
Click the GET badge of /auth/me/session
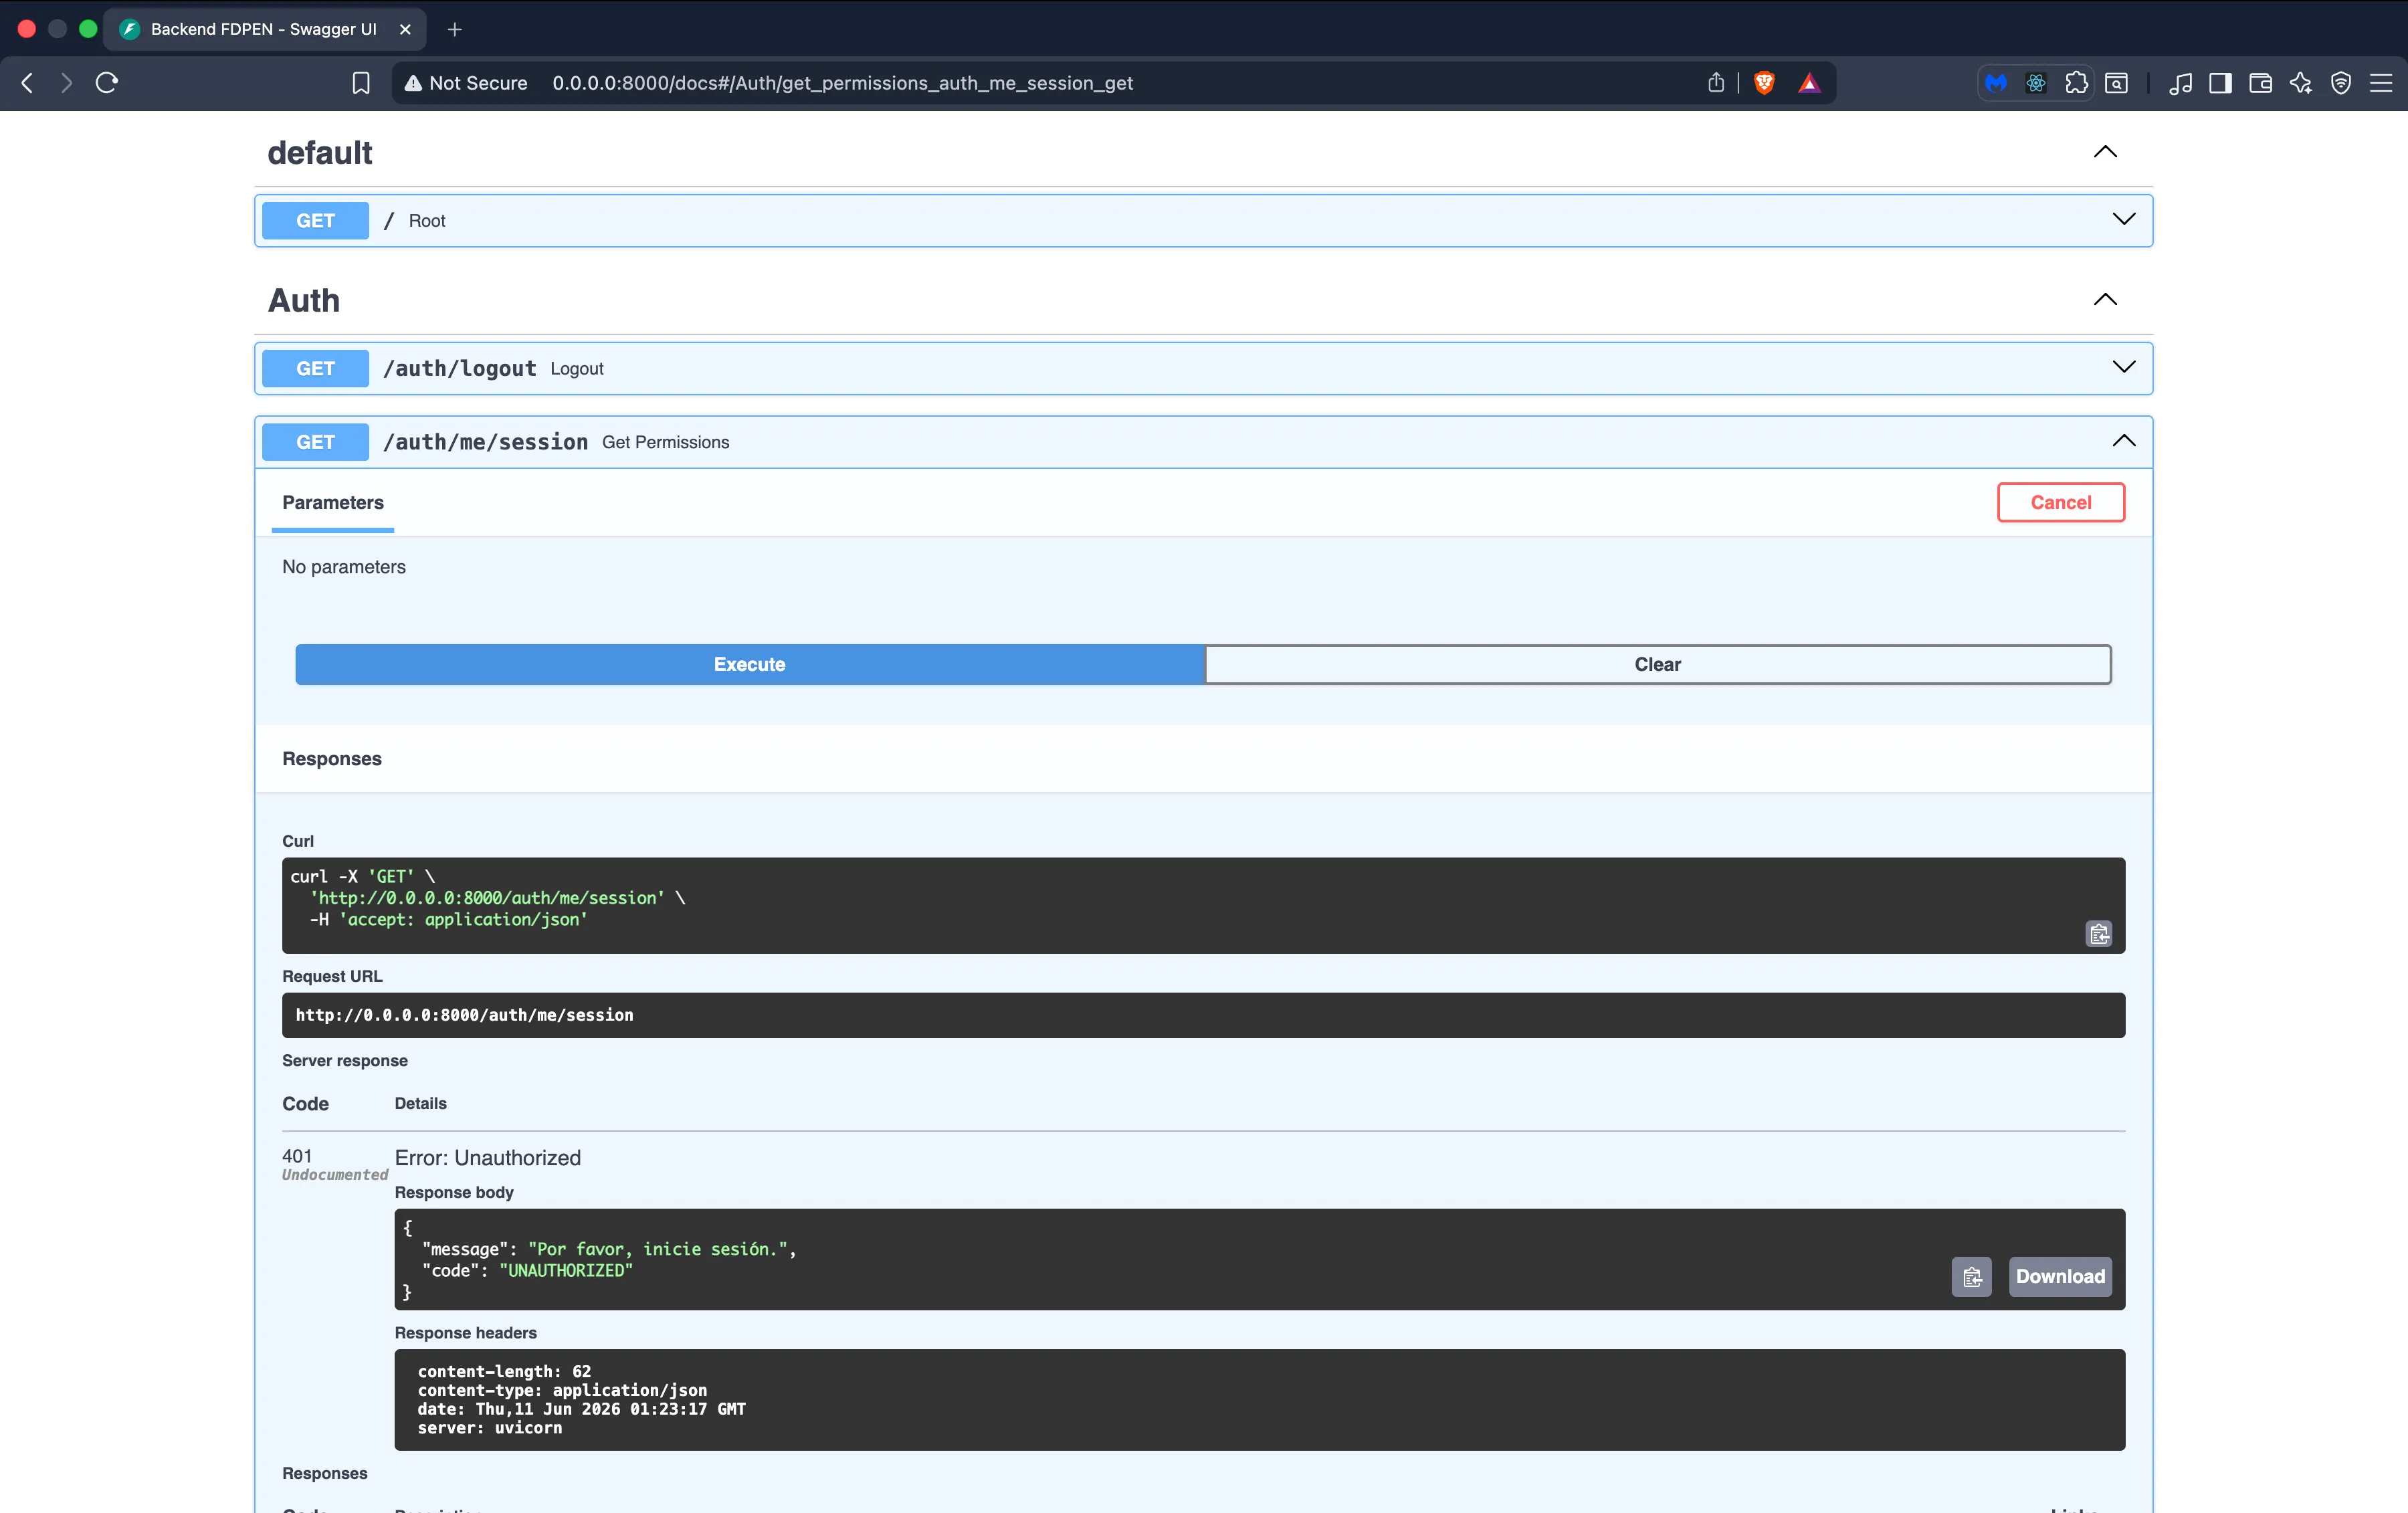(315, 442)
